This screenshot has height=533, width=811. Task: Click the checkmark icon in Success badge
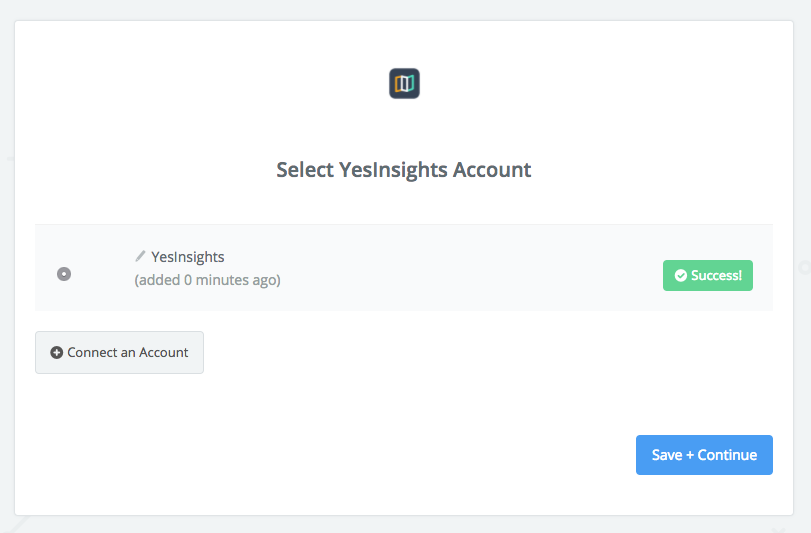681,276
